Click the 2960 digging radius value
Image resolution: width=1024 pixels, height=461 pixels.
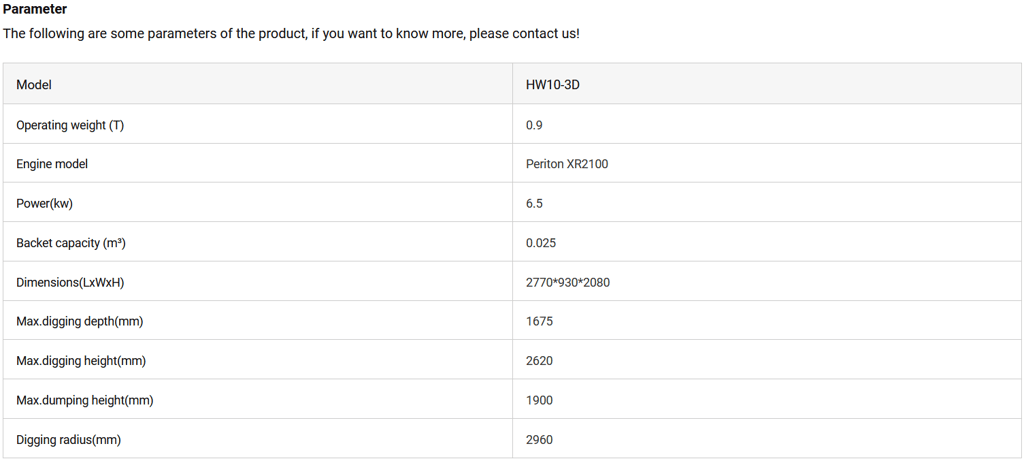(539, 439)
